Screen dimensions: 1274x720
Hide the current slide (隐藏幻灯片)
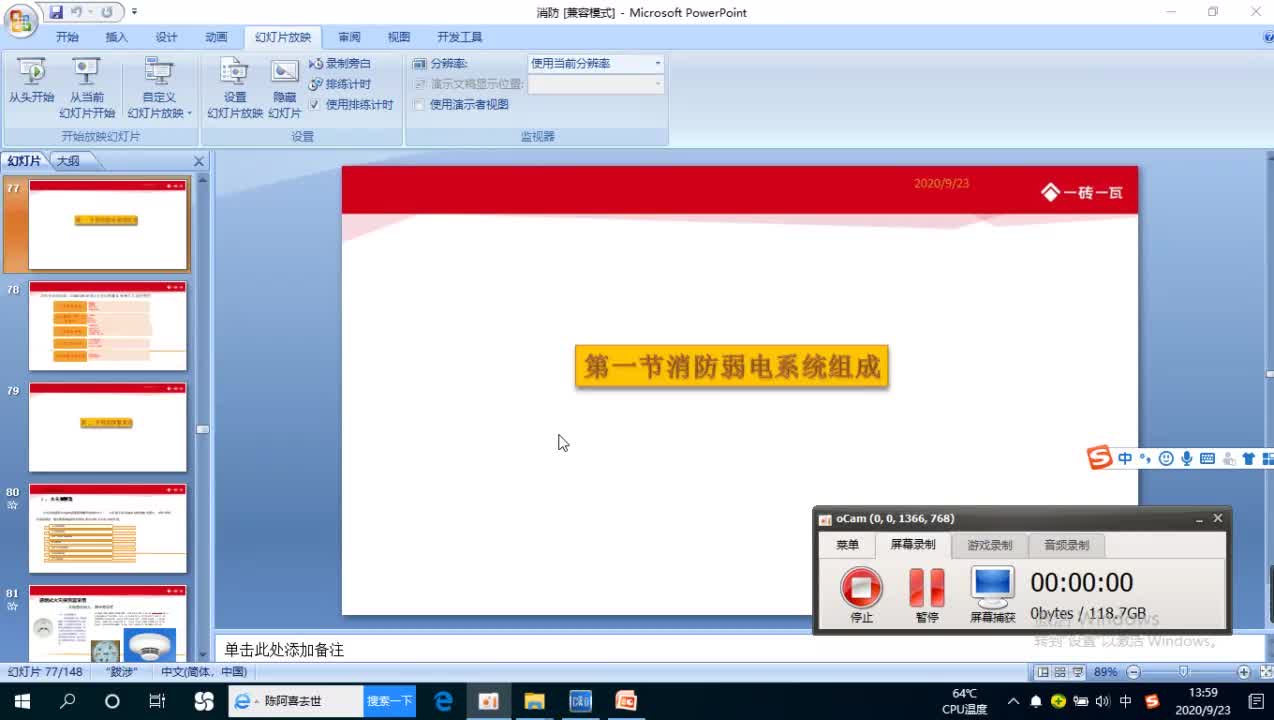(285, 89)
